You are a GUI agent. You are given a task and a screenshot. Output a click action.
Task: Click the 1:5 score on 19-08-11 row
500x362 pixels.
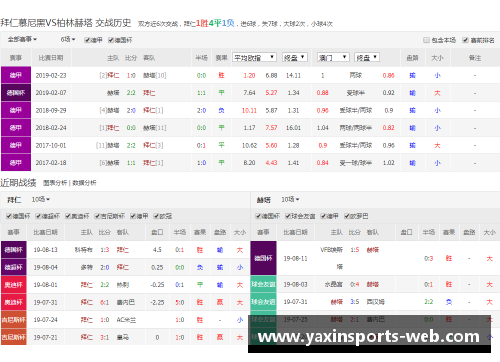tap(355, 250)
